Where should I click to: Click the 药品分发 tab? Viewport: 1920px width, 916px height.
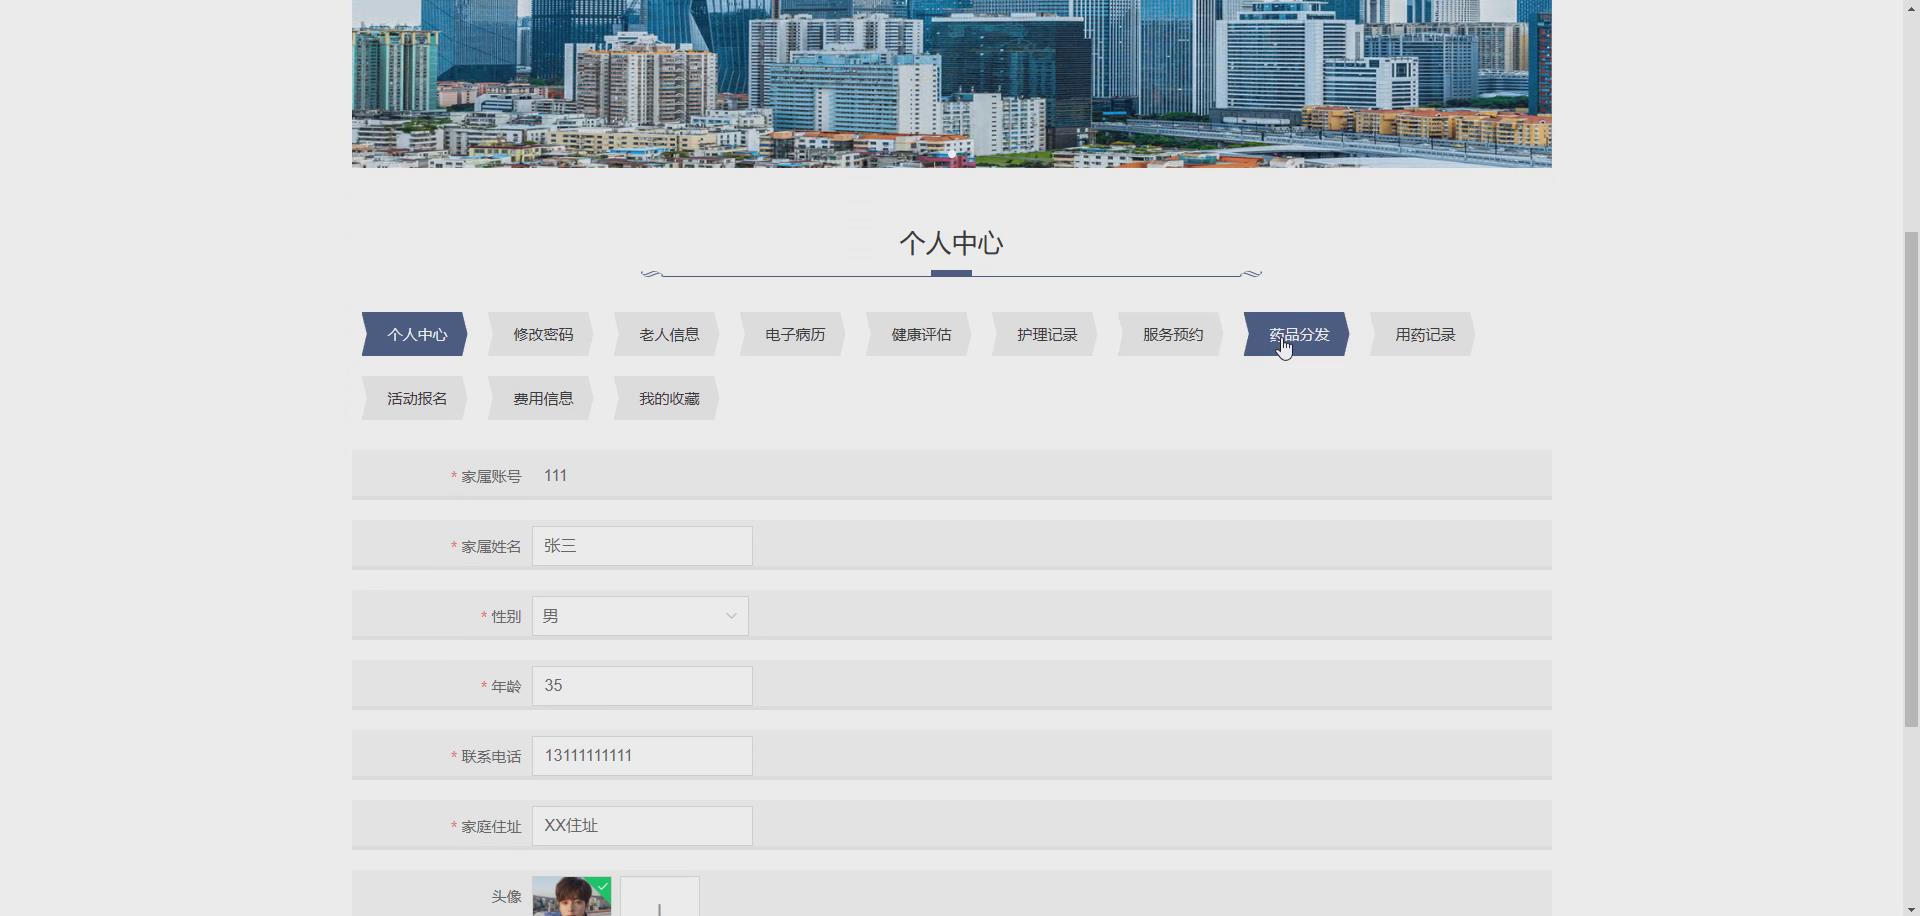coord(1297,334)
